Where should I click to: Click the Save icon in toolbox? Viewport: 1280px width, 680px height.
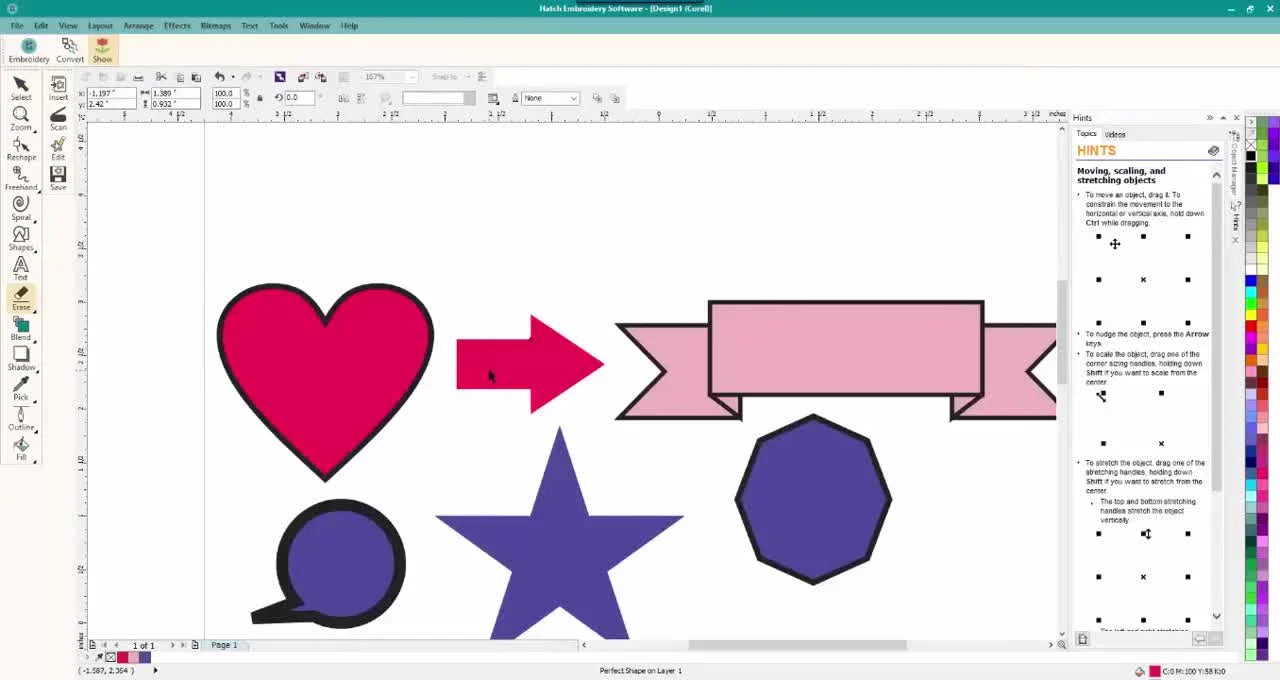click(x=58, y=179)
